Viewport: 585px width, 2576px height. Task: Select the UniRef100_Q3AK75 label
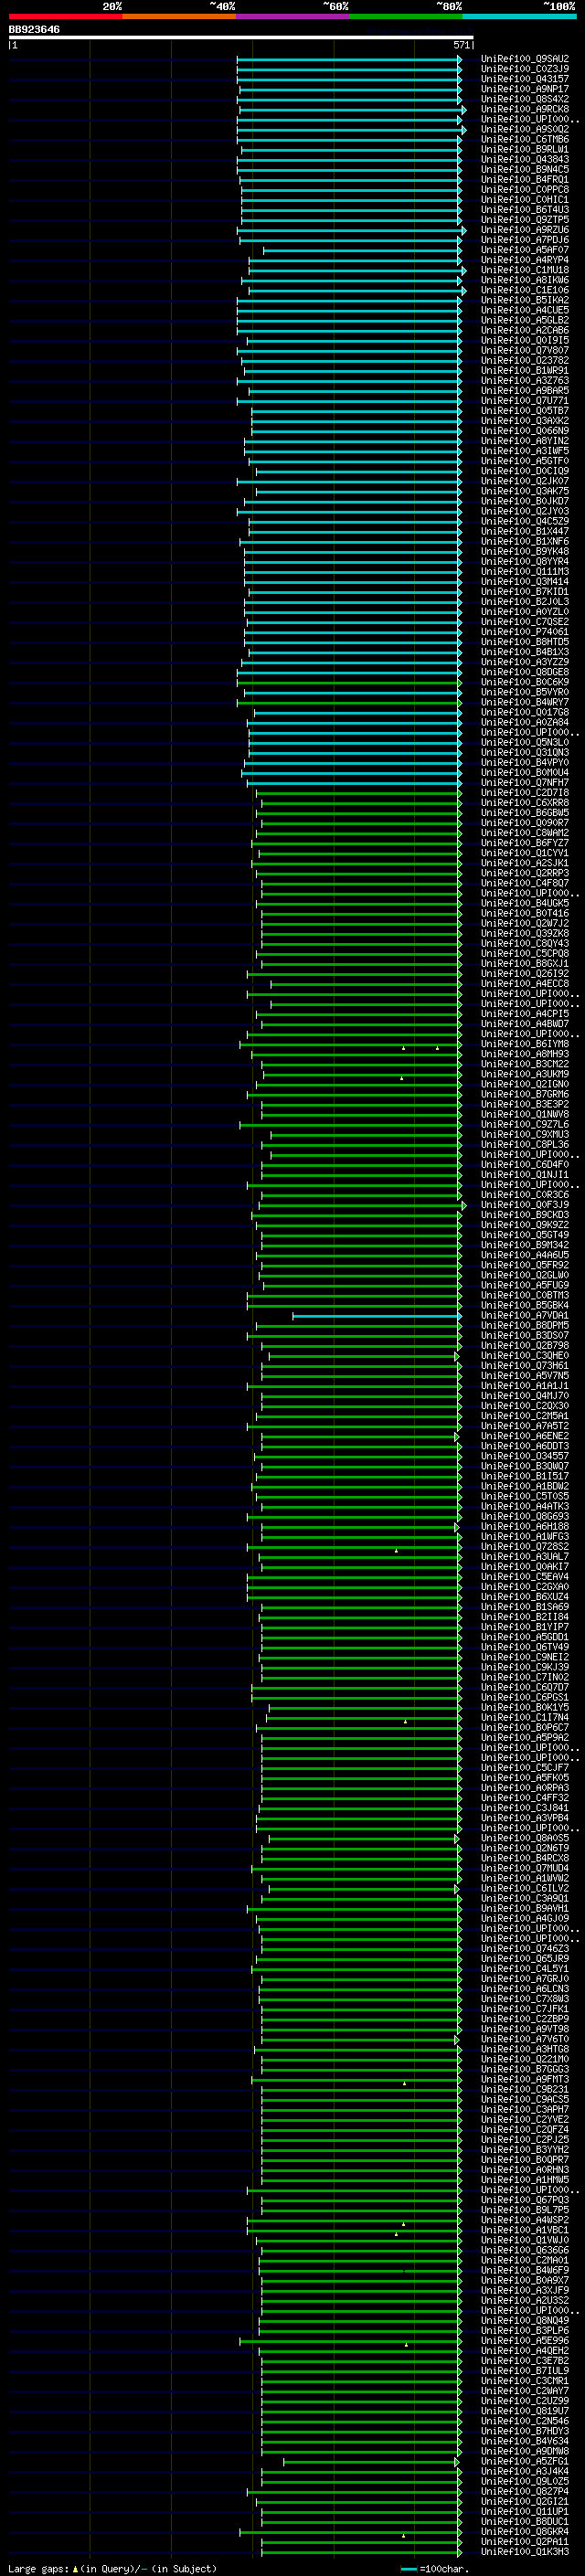click(525, 491)
